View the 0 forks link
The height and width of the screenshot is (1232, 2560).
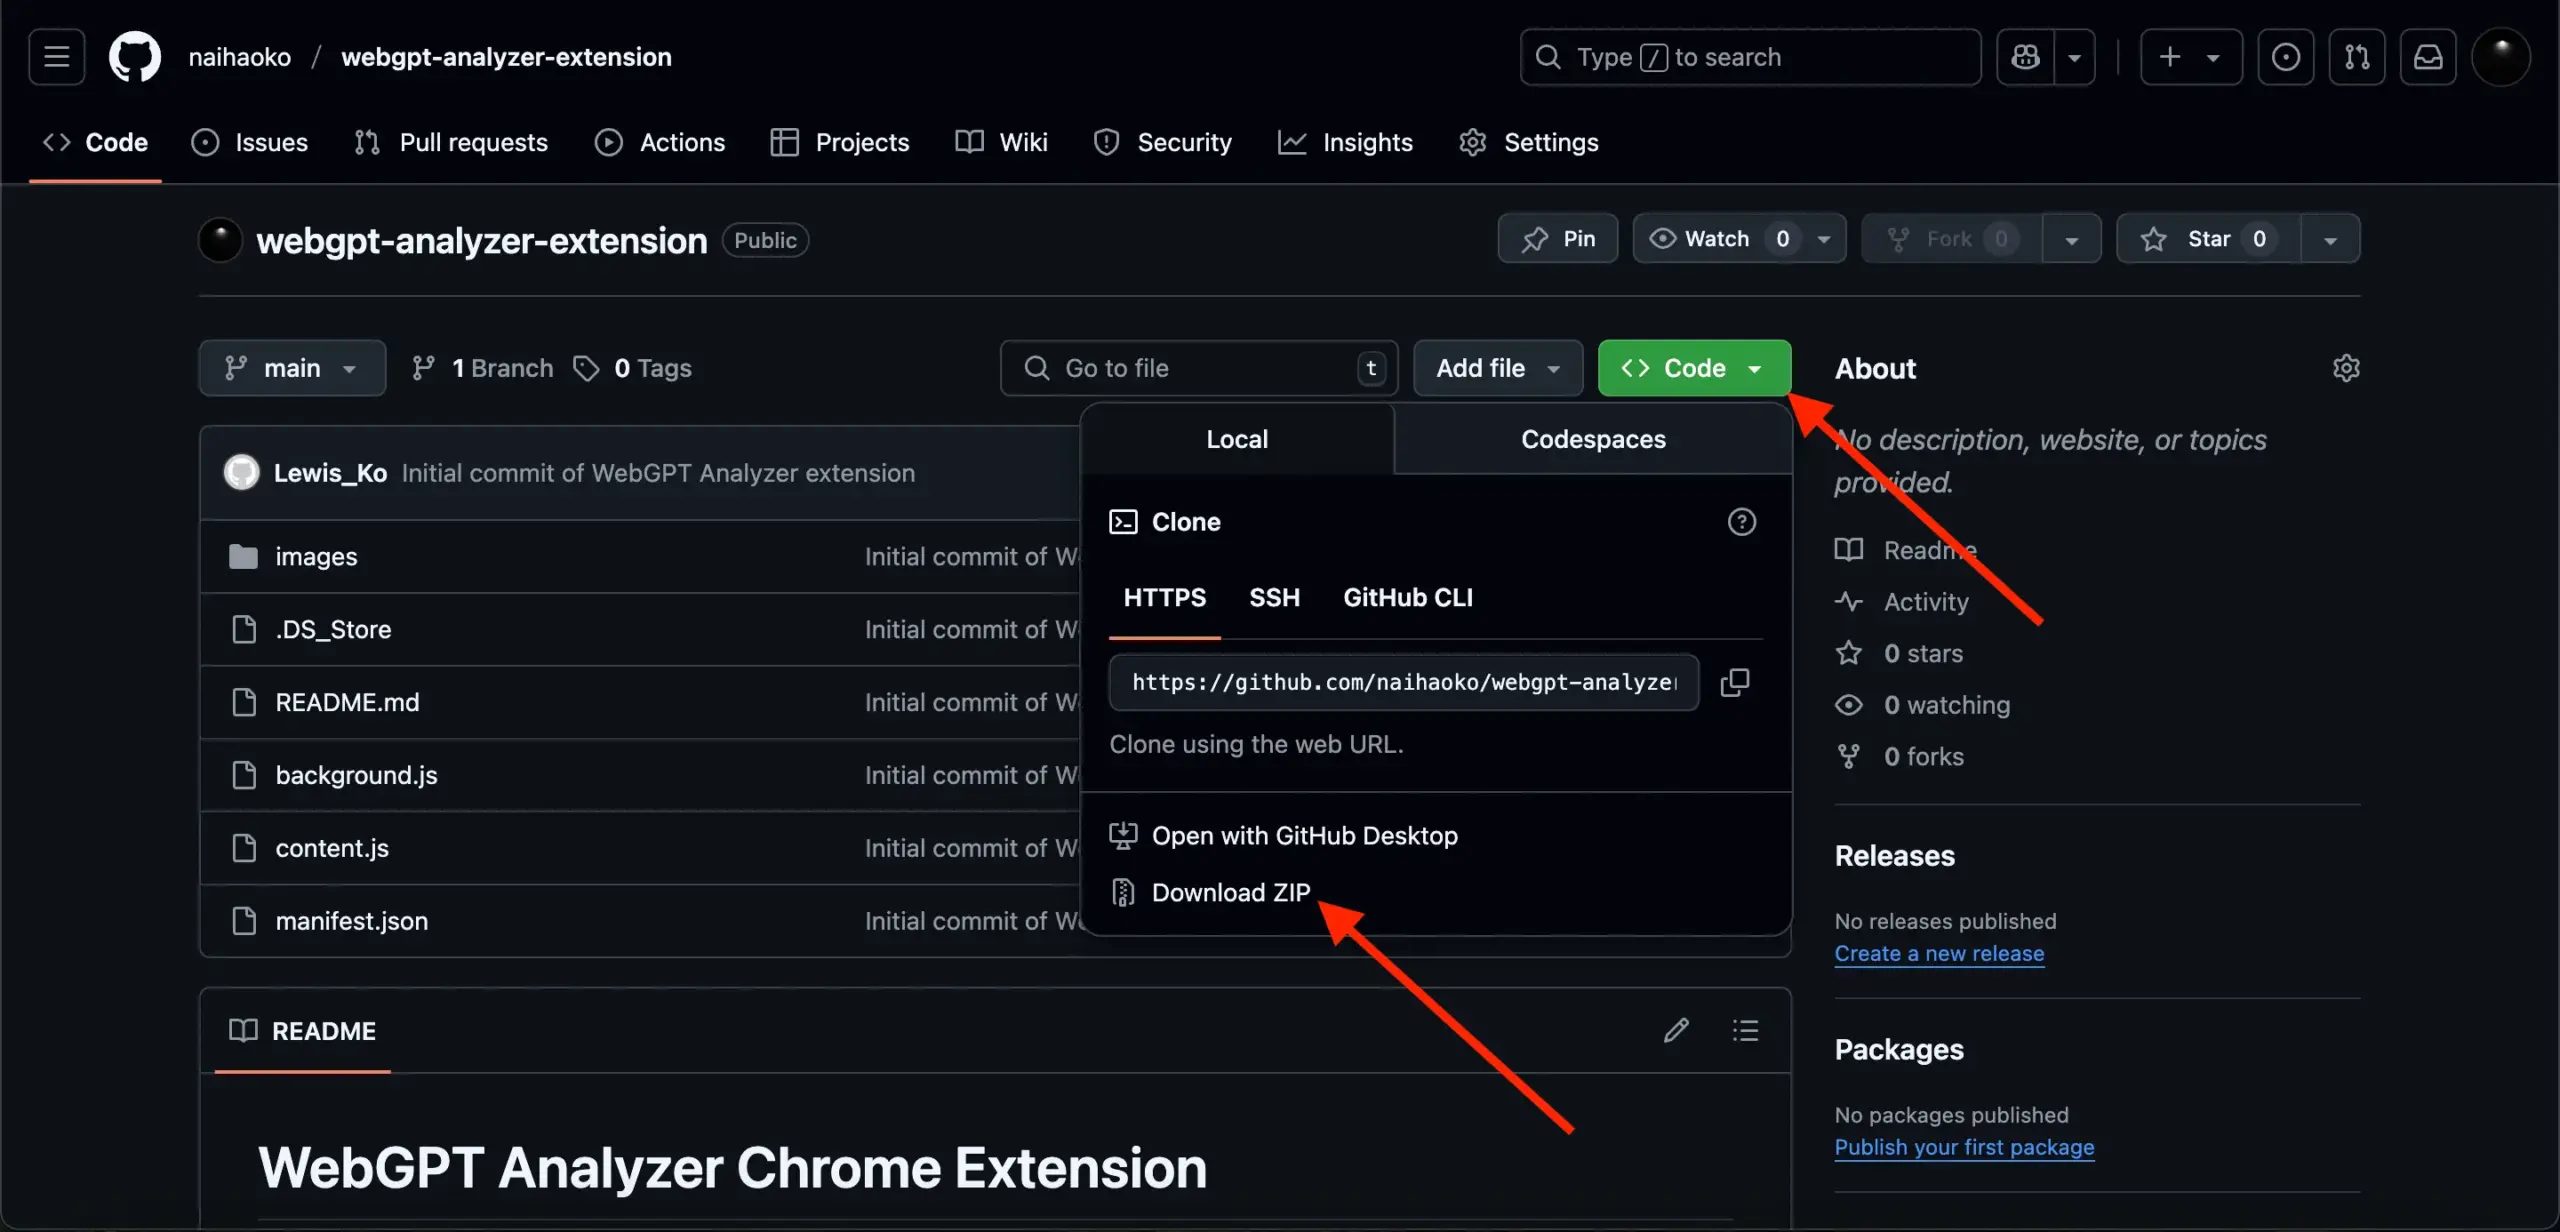click(x=1899, y=757)
